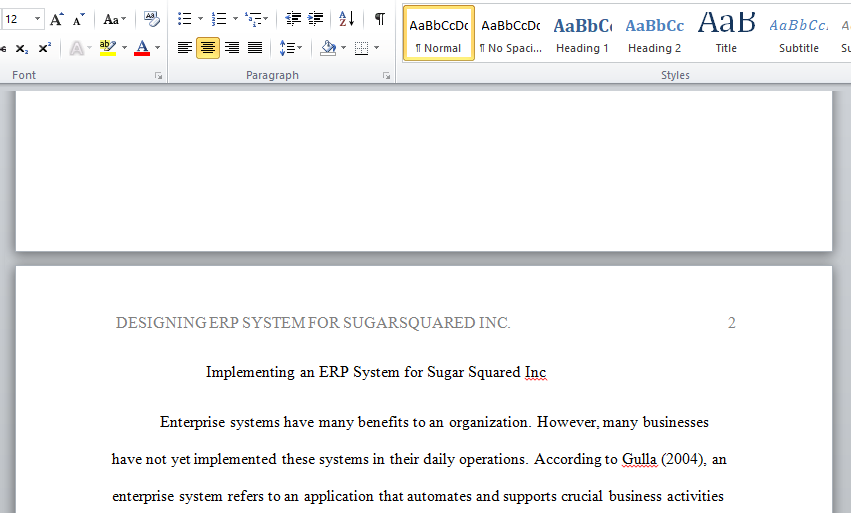Open the Bullets dropdown arrow
The height and width of the screenshot is (513, 851).
(x=200, y=19)
